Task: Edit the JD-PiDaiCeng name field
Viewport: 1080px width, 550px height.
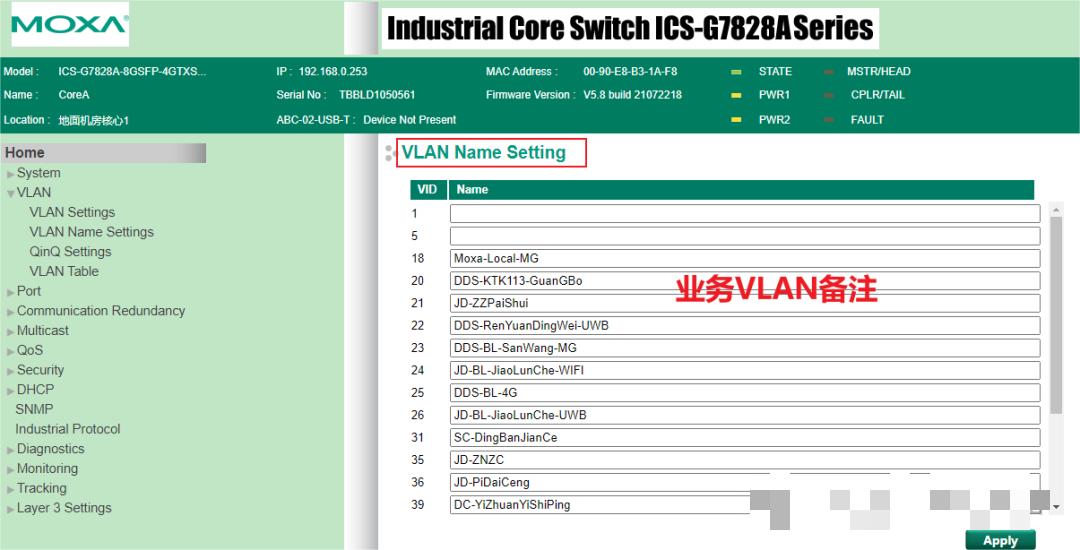Action: coord(745,482)
